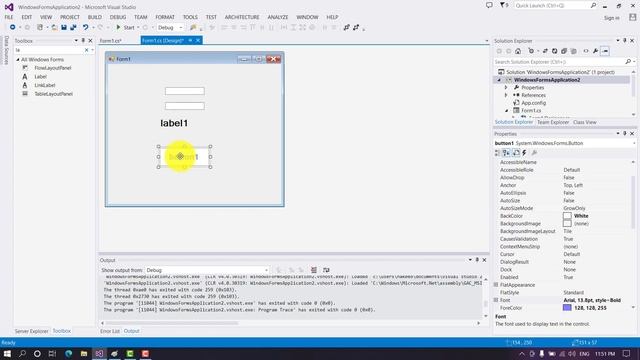The image size is (640, 360).
Task: Collapse the All Windows Forms group
Action: [x=18, y=60]
